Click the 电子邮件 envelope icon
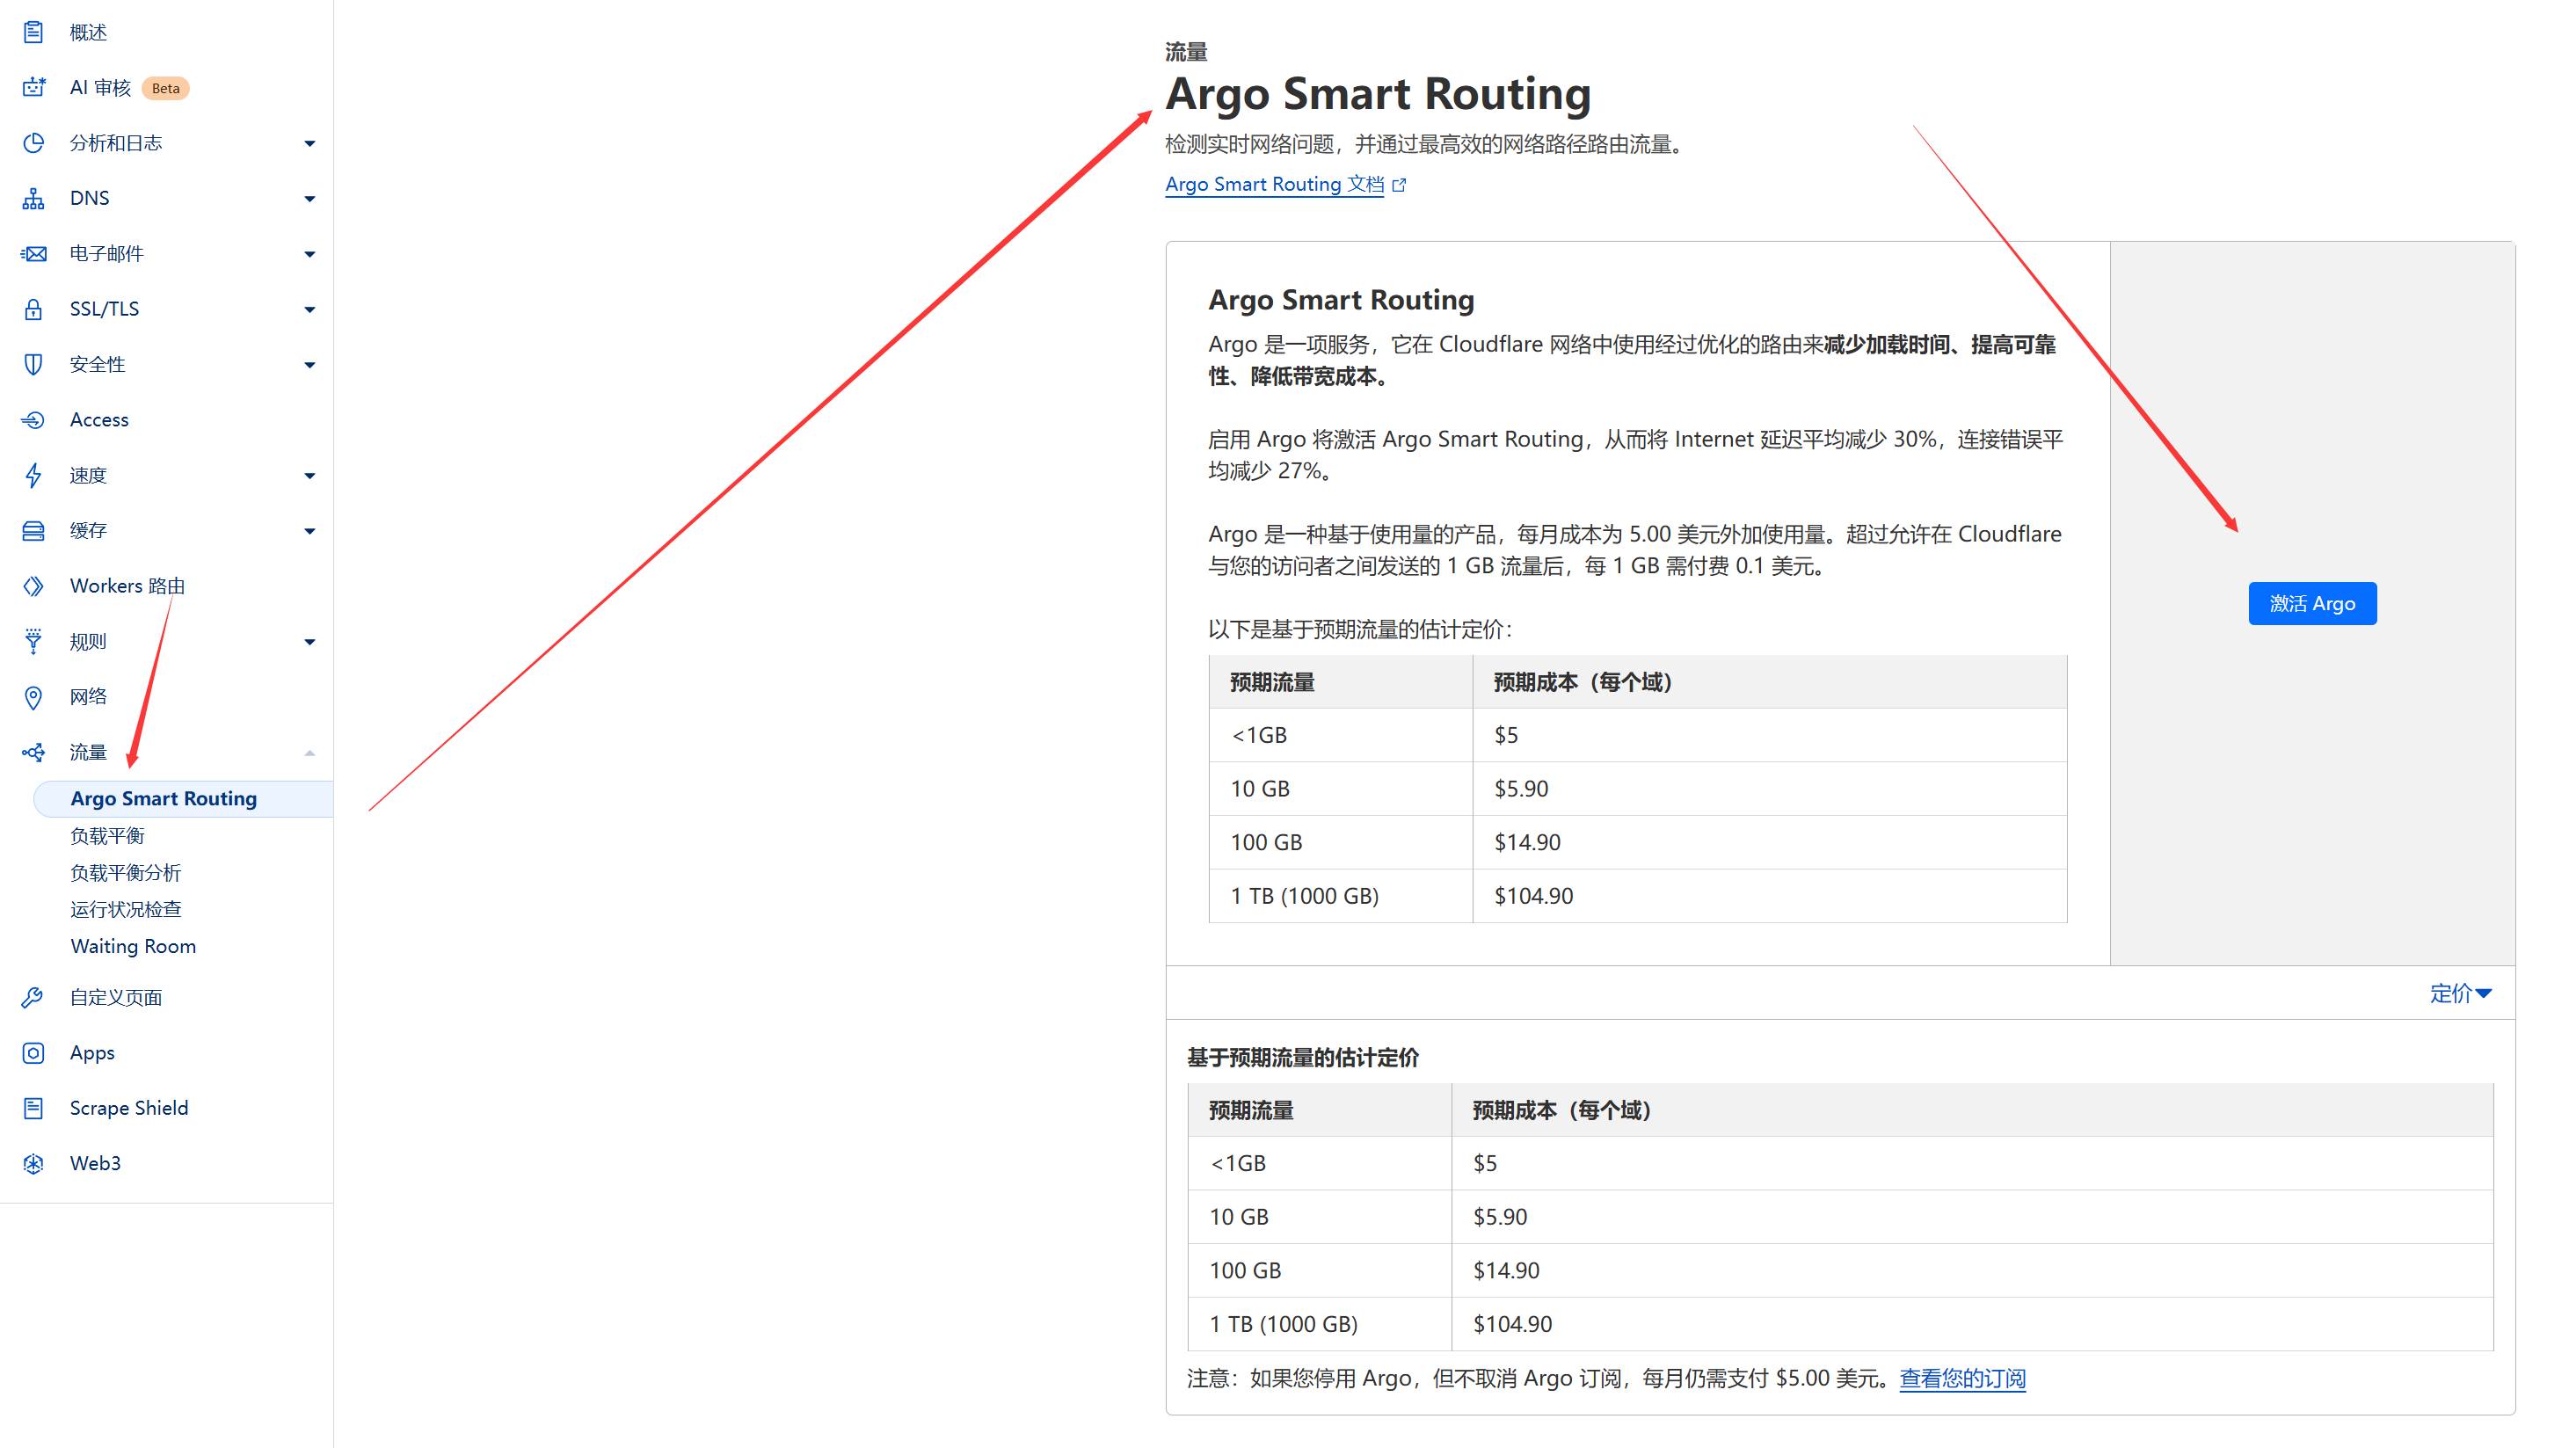The width and height of the screenshot is (2576, 1448). pyautogui.click(x=33, y=253)
